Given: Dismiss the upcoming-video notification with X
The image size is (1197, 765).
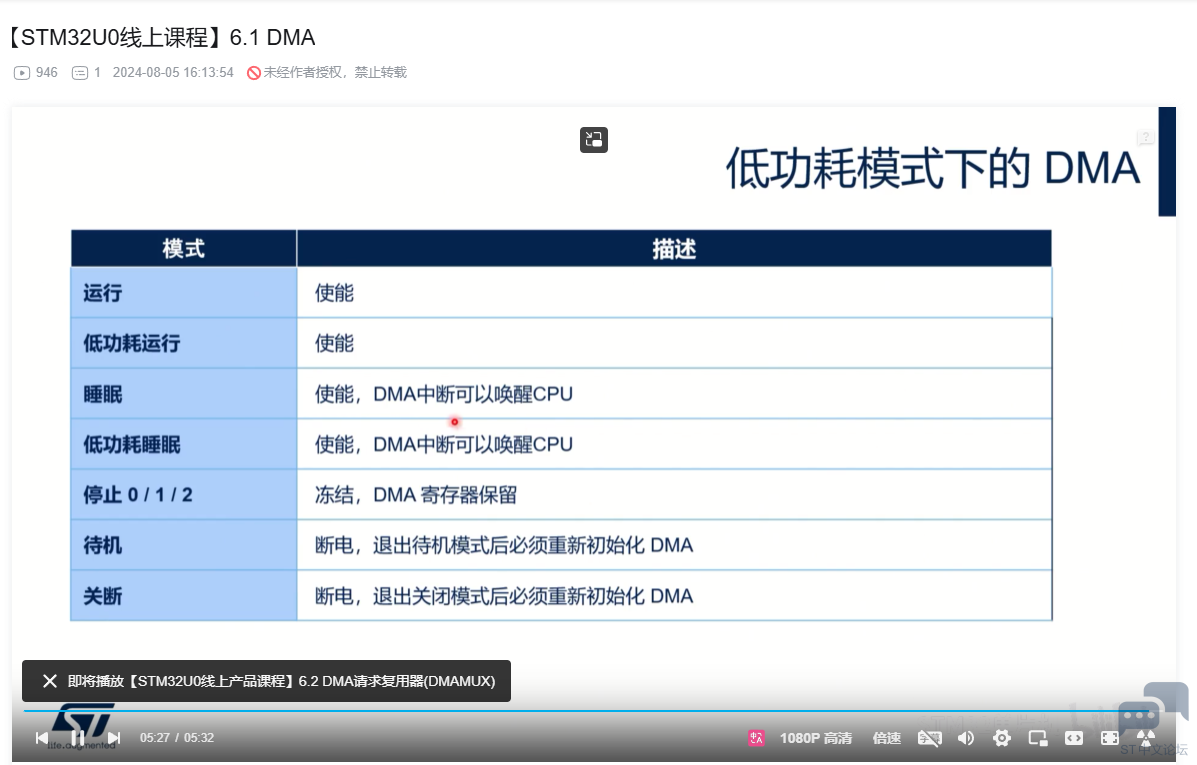Looking at the screenshot, I should pos(50,681).
